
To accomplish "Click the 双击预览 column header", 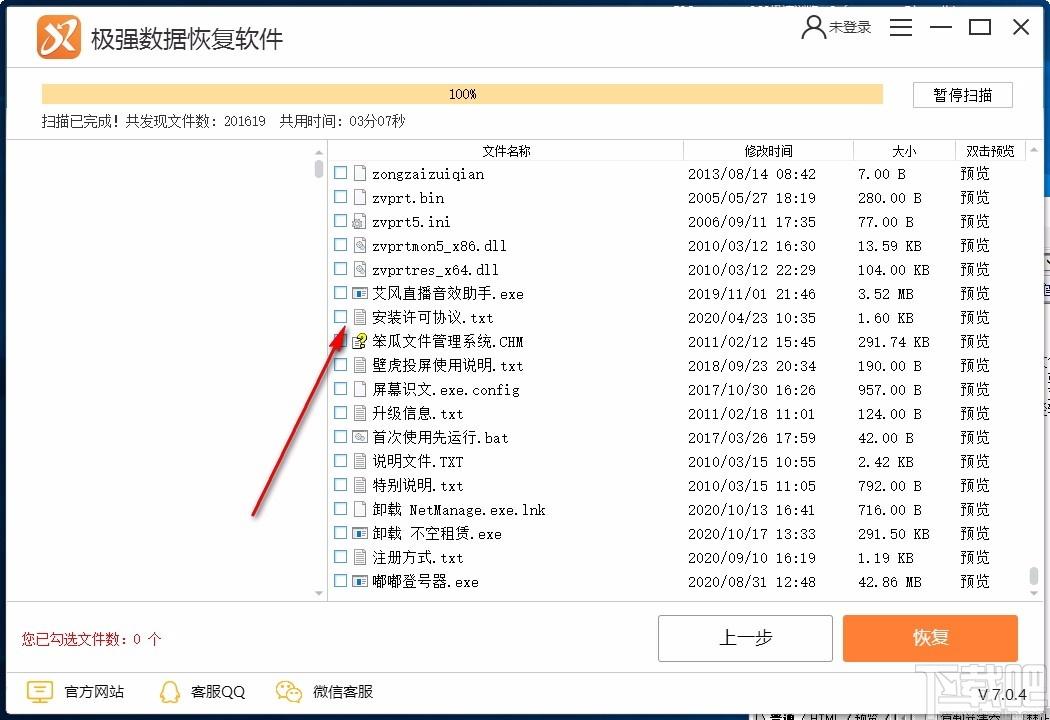I will click(990, 151).
